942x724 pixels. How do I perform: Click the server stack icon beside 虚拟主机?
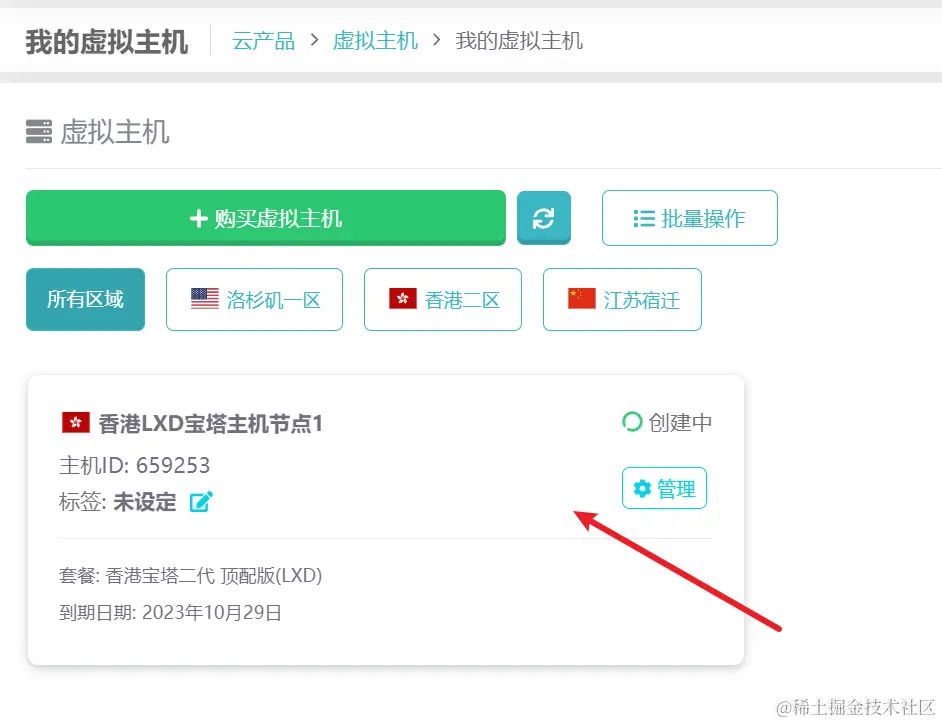(x=39, y=132)
